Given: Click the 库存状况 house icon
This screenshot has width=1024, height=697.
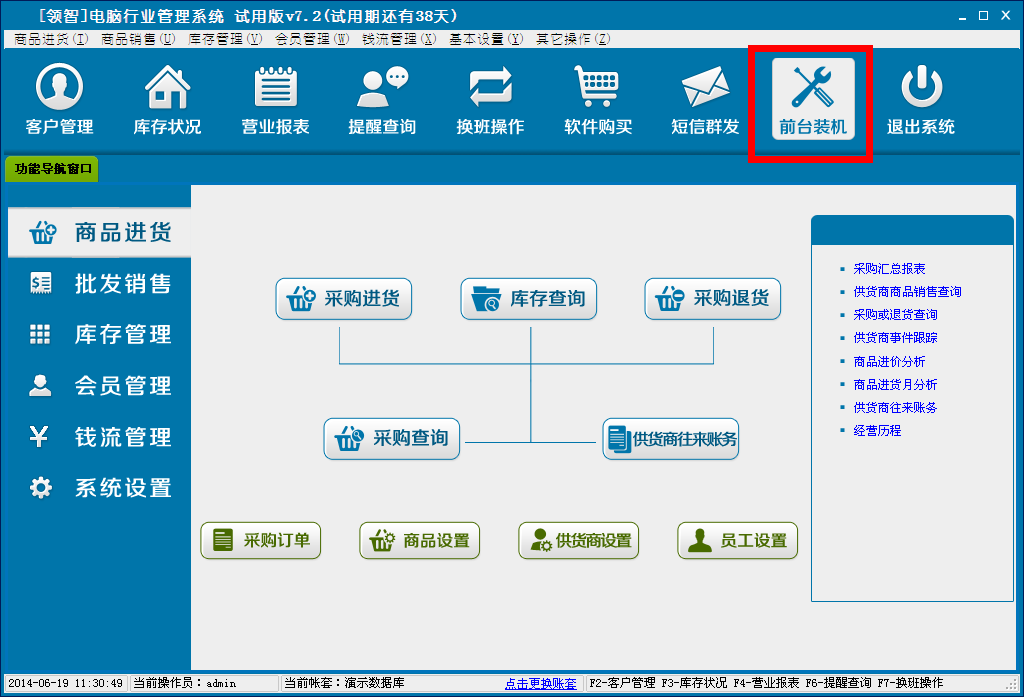Looking at the screenshot, I should (167, 101).
